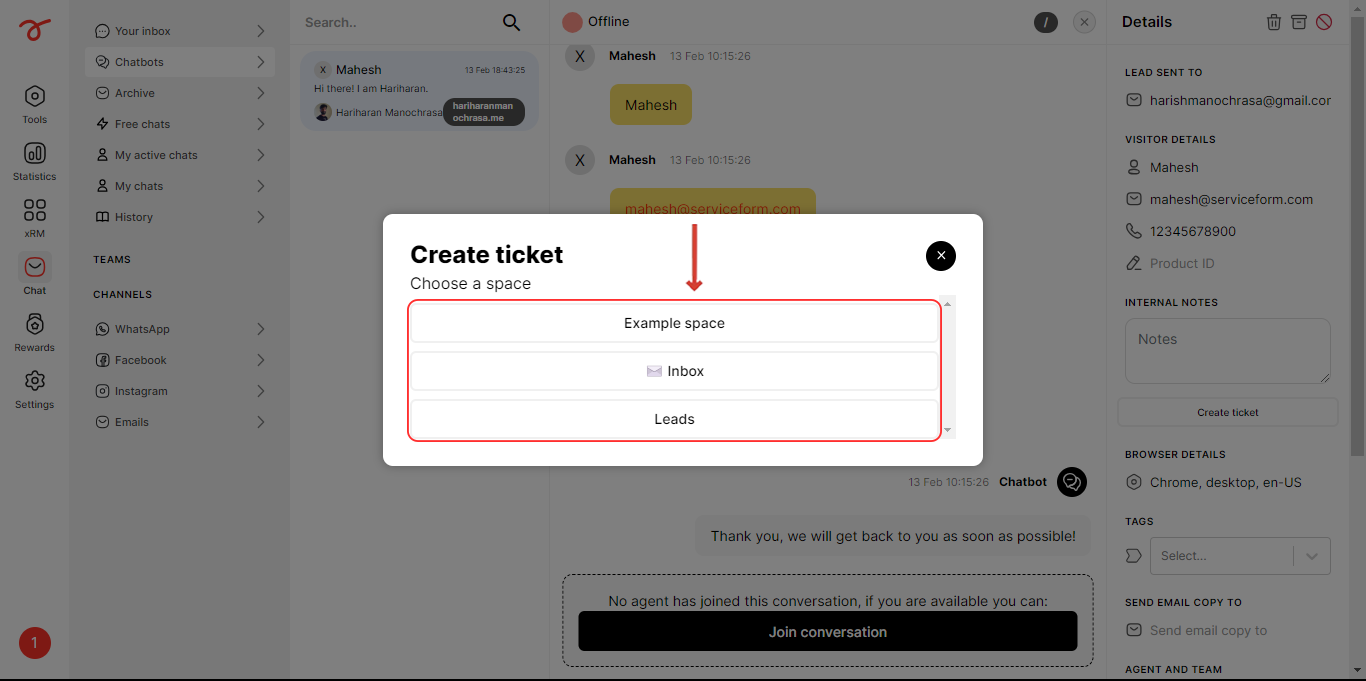Choose the Example space option
This screenshot has height=681, width=1366.
click(x=674, y=323)
